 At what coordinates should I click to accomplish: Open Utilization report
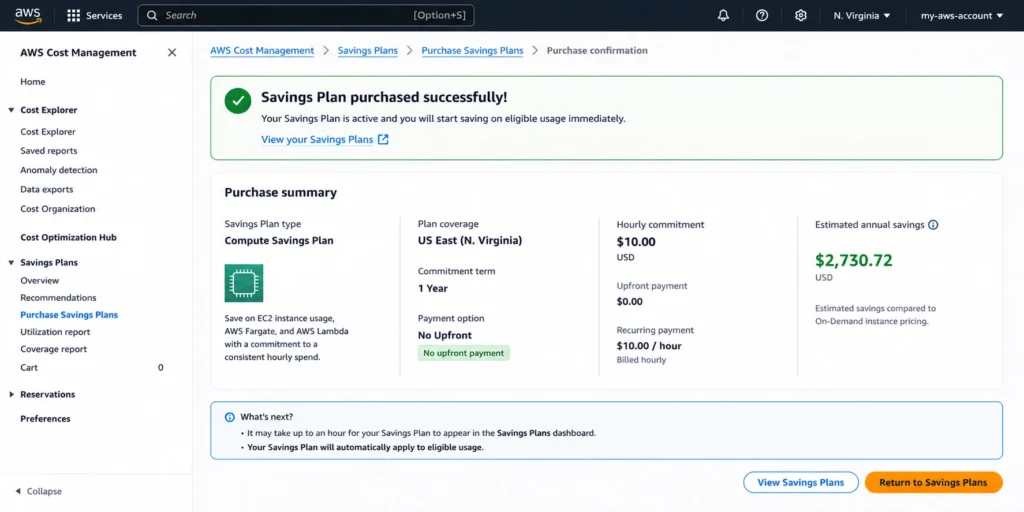point(56,332)
